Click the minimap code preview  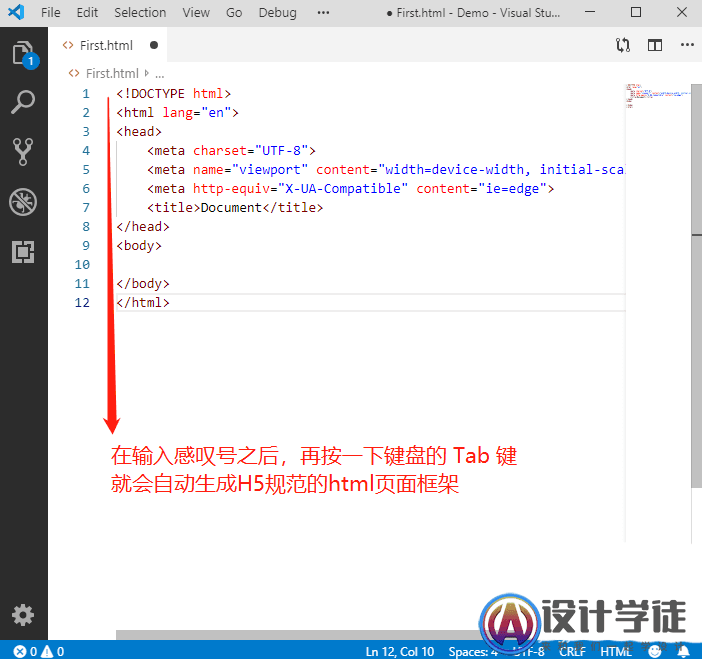click(655, 96)
